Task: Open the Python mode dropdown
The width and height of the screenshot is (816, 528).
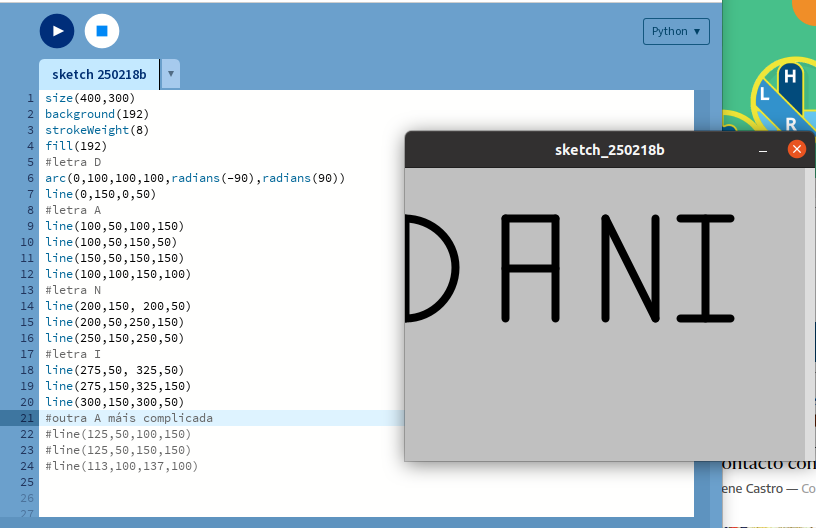Action: click(x=676, y=31)
